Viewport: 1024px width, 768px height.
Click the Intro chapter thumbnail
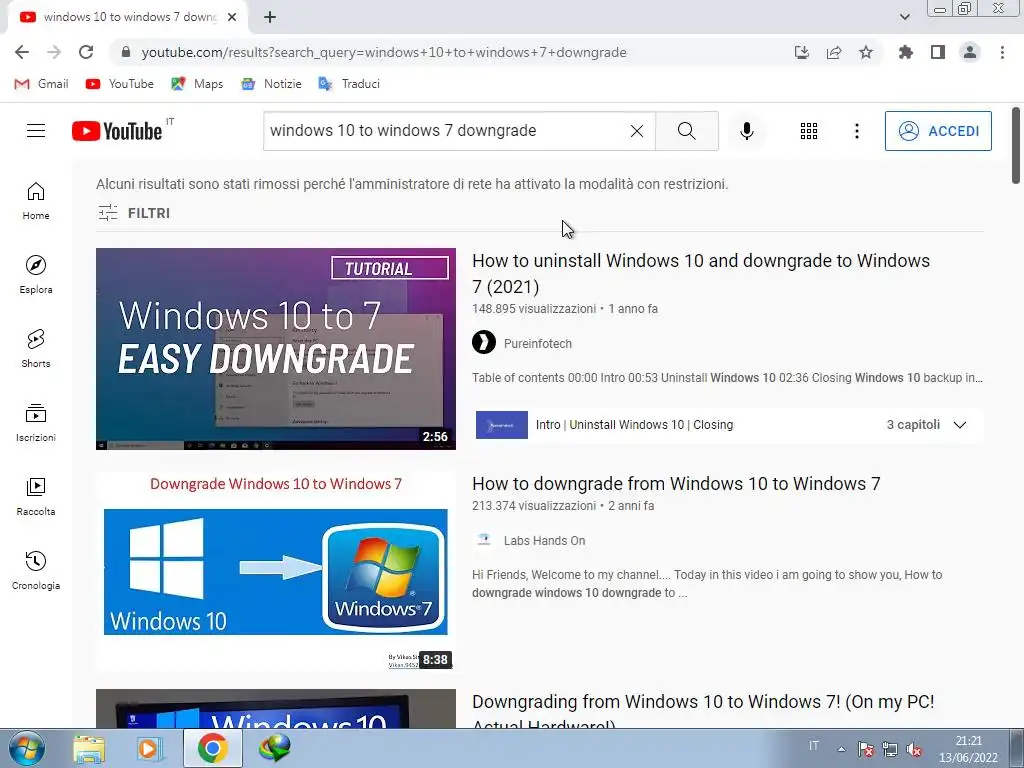tap(502, 424)
